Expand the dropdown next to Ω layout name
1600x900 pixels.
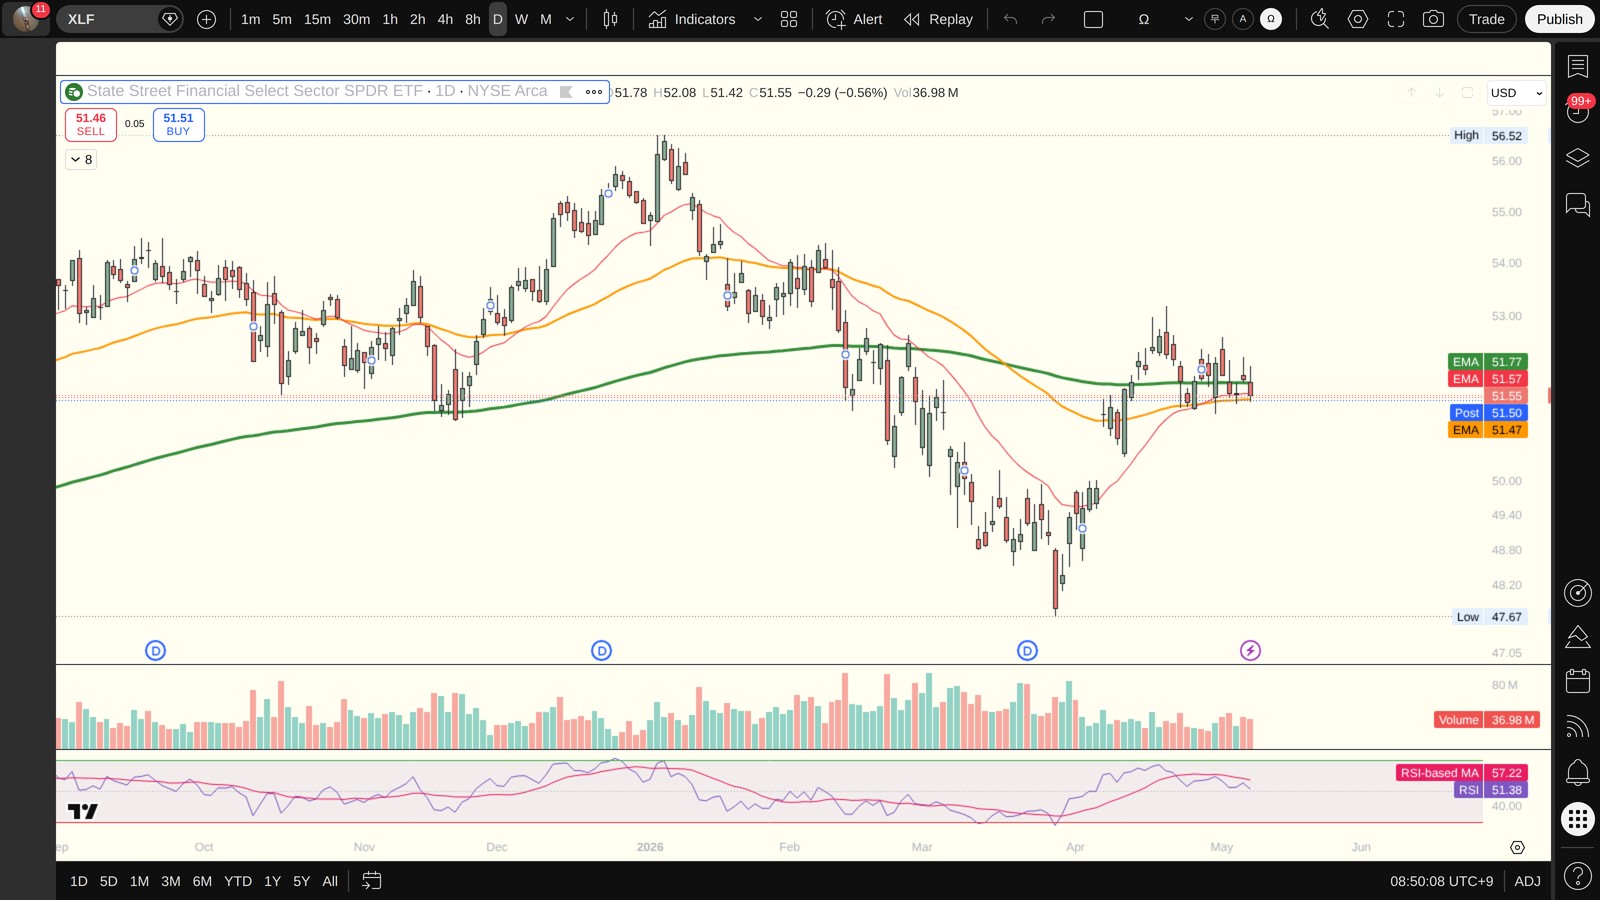pyautogui.click(x=1188, y=19)
